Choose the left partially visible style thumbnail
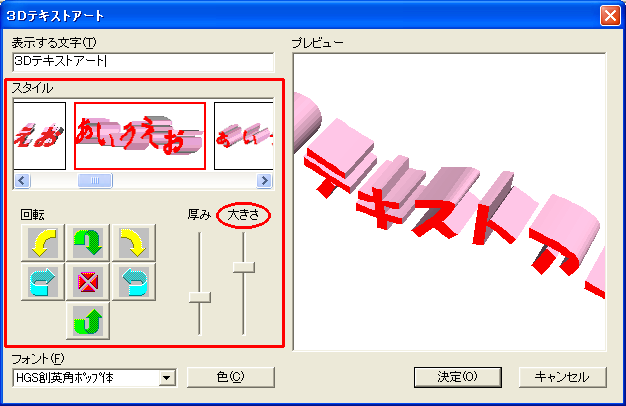This screenshot has height=406, width=626. 40,136
